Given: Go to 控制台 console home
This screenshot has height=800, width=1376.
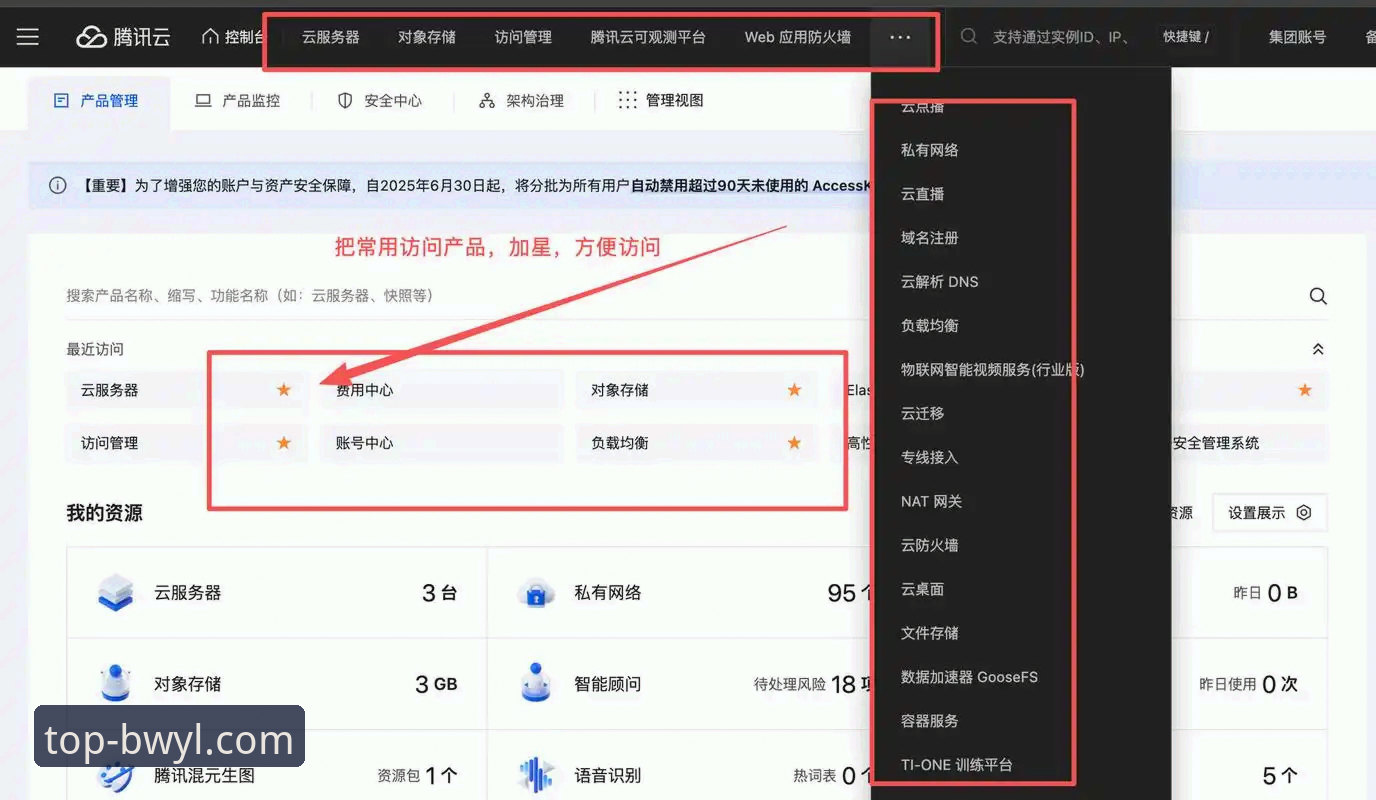Looking at the screenshot, I should 233,37.
